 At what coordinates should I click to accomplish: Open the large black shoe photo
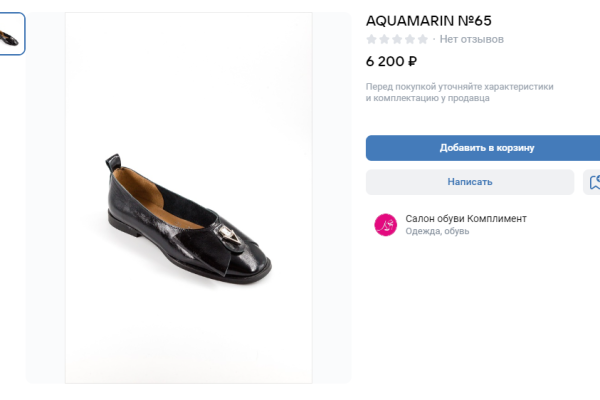point(188,200)
